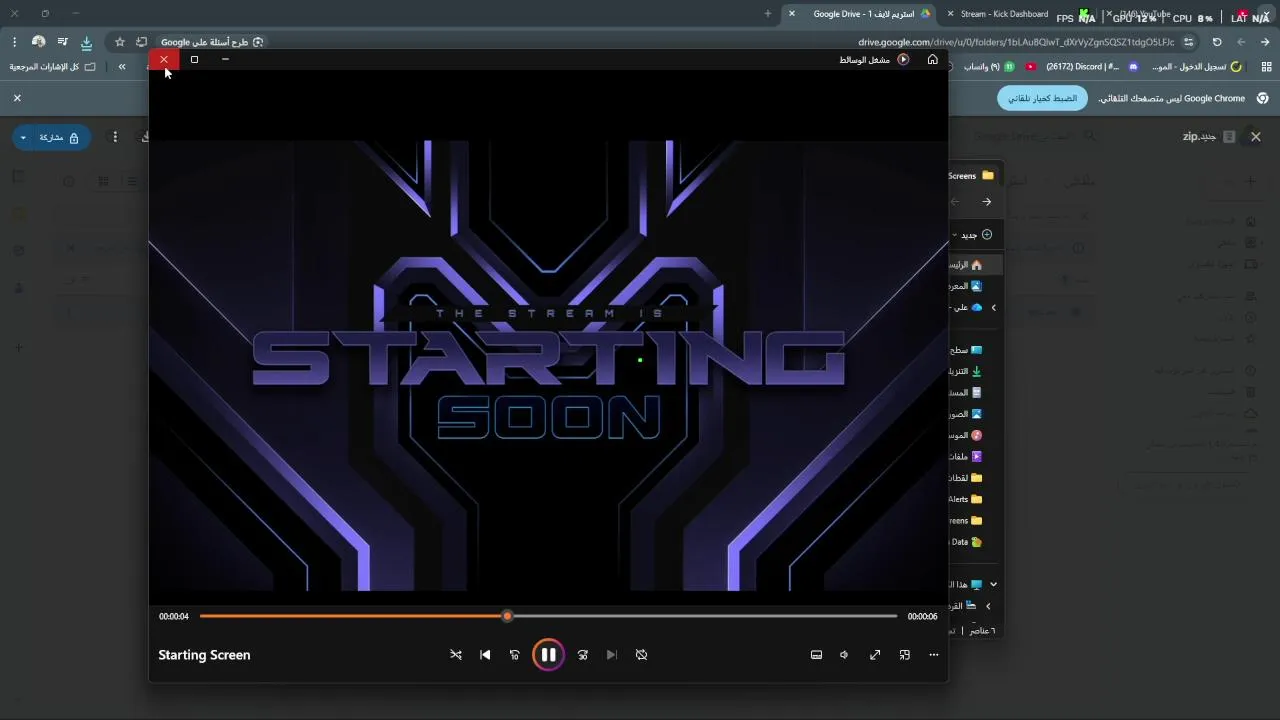Viewport: 1280px width, 720px height.
Task: Go back in Chrome
Action: pos(1265,42)
